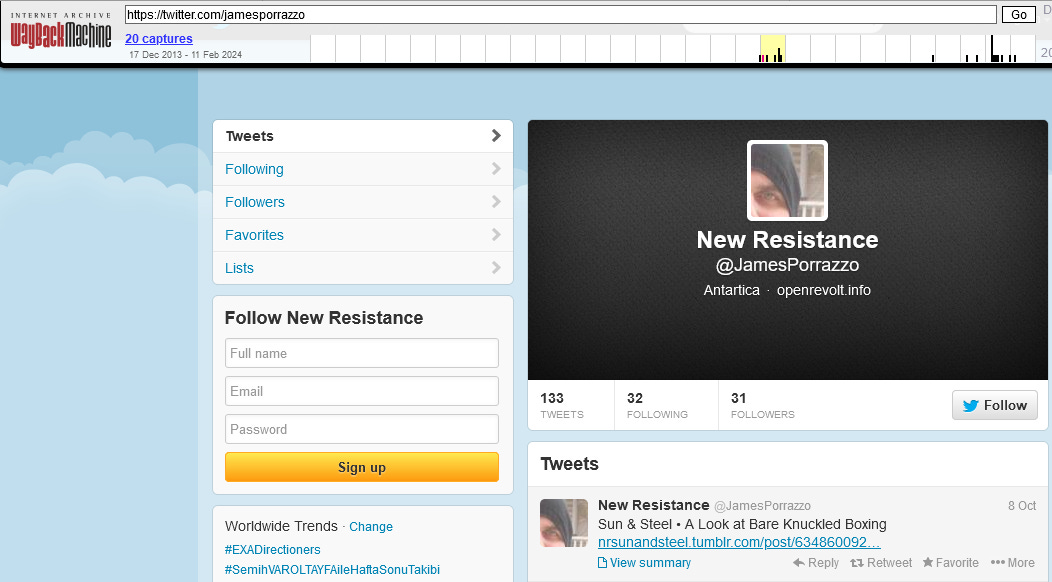Click the @JamesPorrazzo handle in the tweet
1052x582 pixels.
(762, 506)
